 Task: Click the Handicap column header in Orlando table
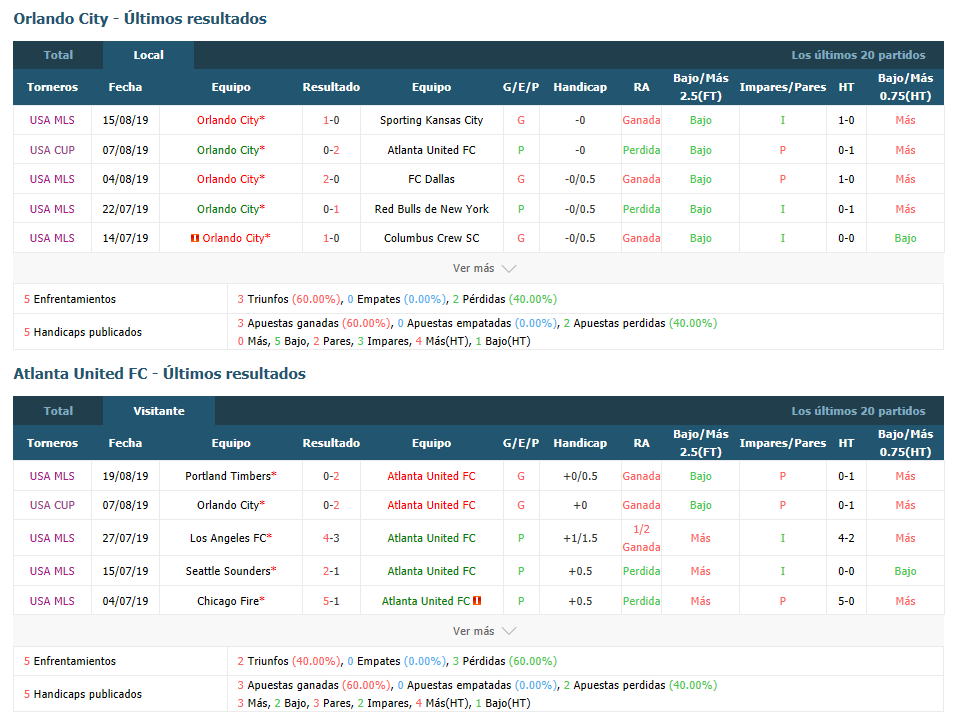click(580, 87)
